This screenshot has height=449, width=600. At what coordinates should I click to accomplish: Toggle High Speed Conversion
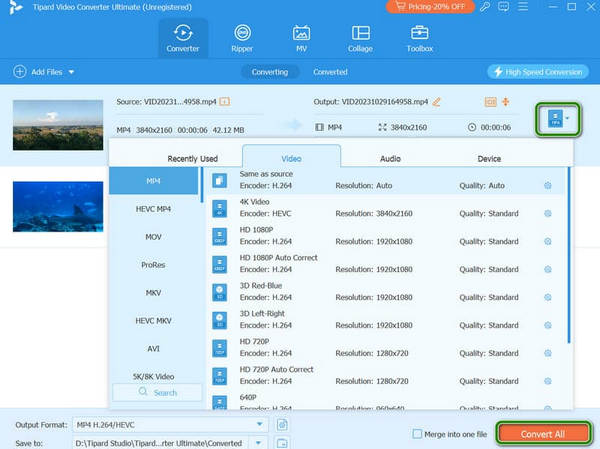click(x=538, y=72)
